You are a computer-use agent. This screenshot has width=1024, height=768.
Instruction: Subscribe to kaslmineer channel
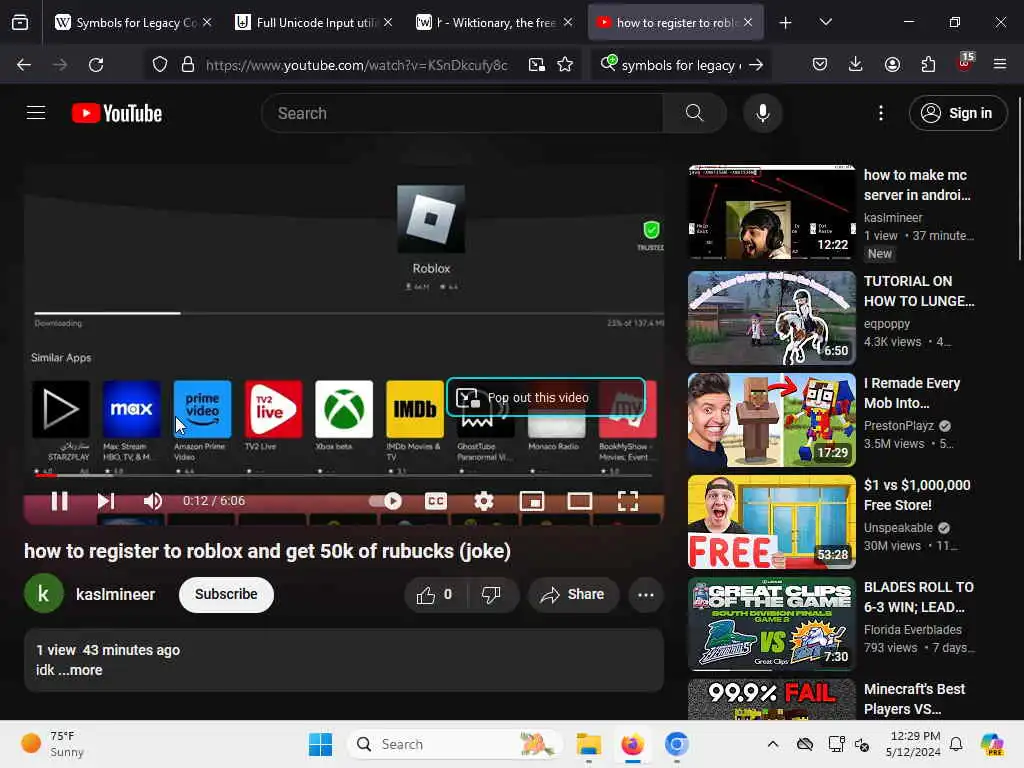[x=226, y=594]
